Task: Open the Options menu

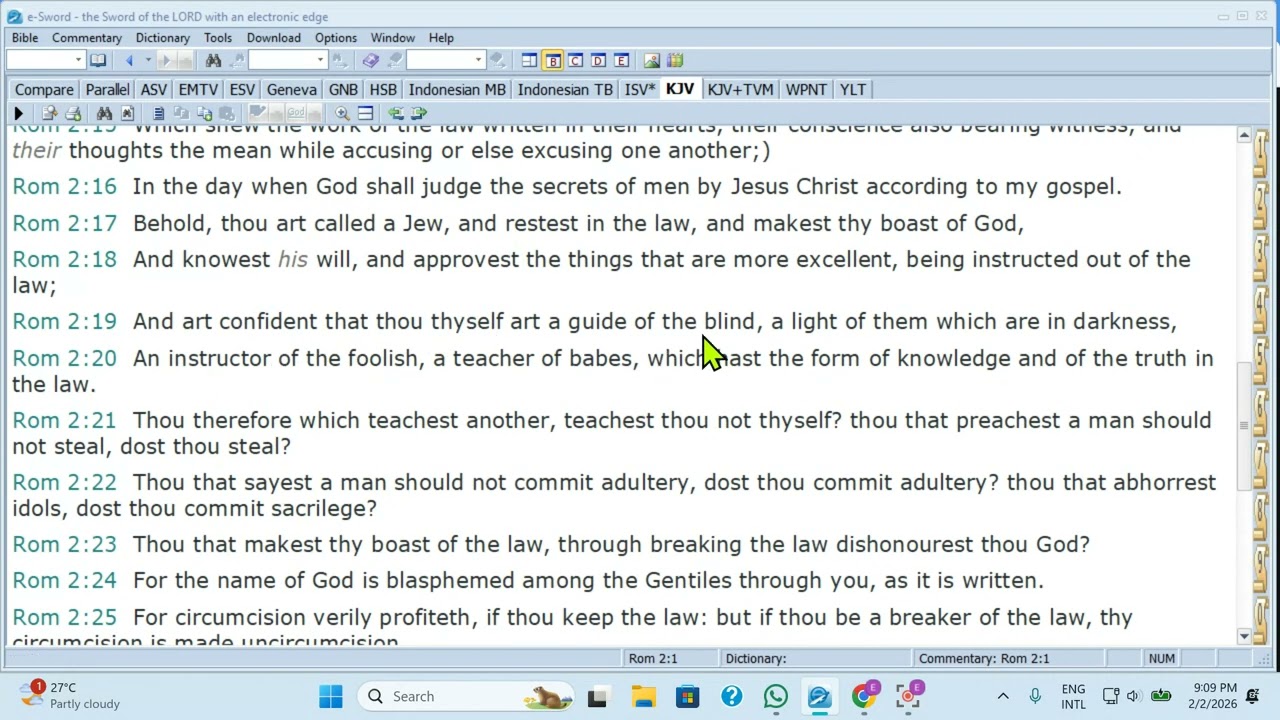Action: click(336, 38)
